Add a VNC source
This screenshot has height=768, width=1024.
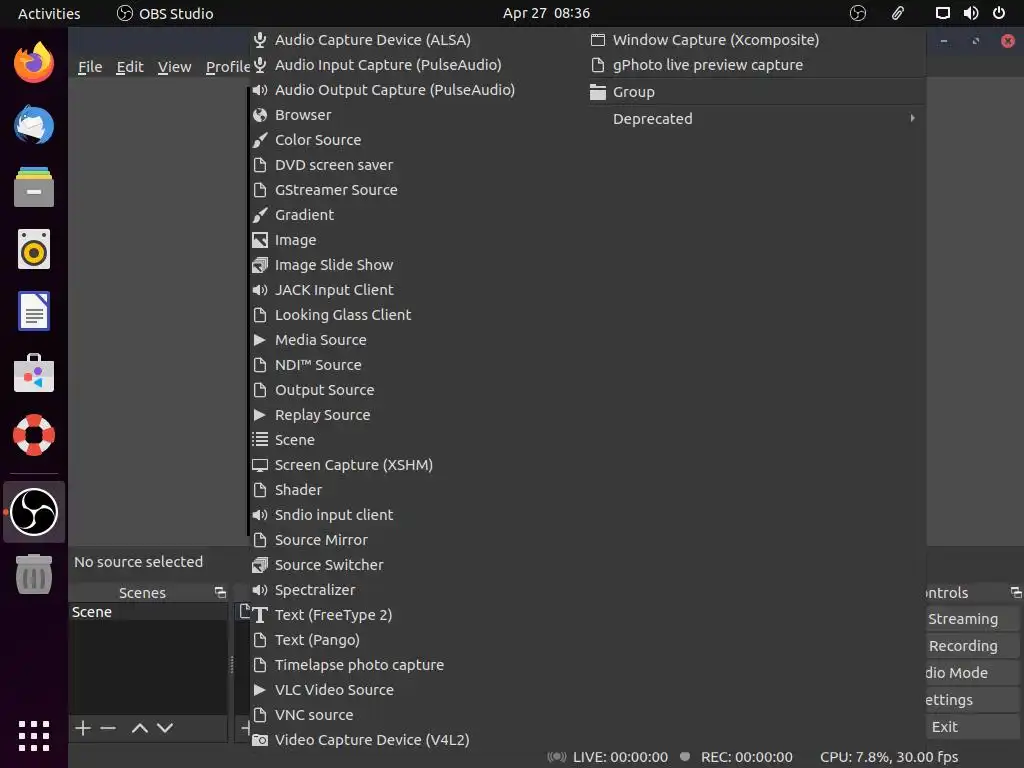418,715
